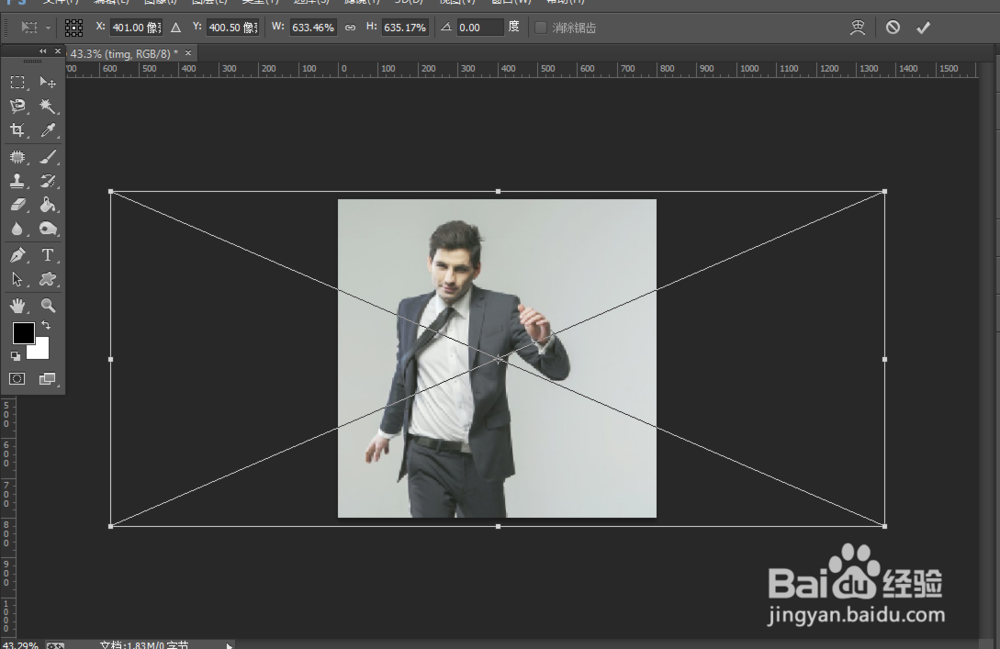1000x649 pixels.
Task: Select the Healing Brush tool
Action: 17,157
